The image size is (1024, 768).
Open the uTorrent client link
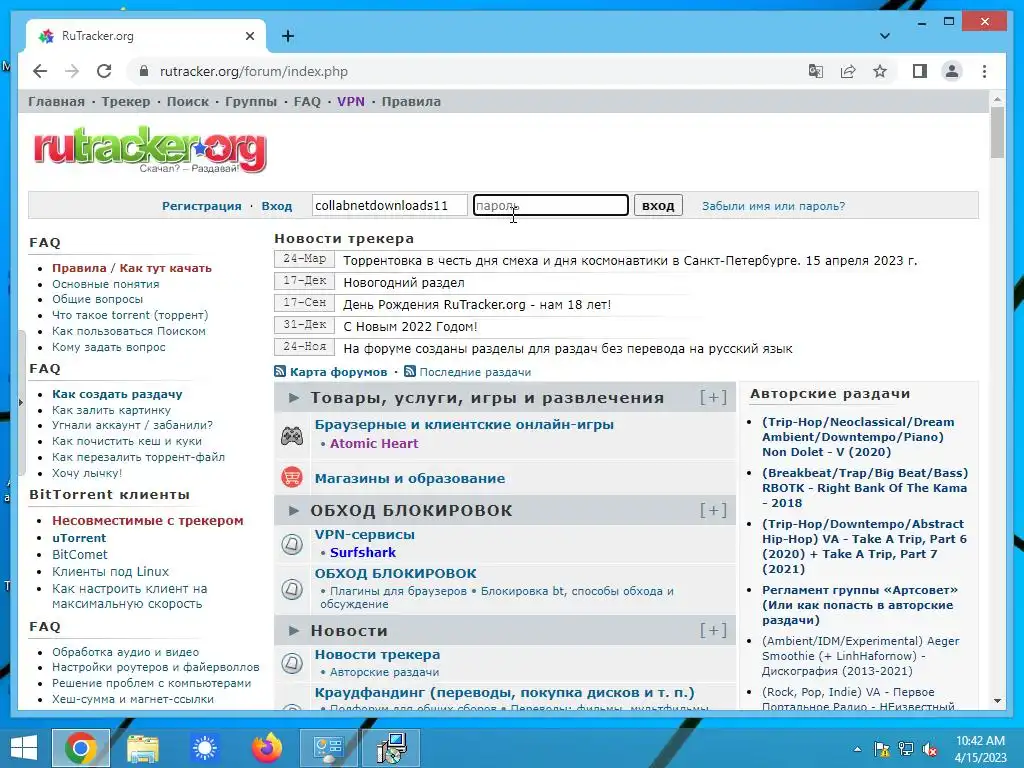point(79,537)
